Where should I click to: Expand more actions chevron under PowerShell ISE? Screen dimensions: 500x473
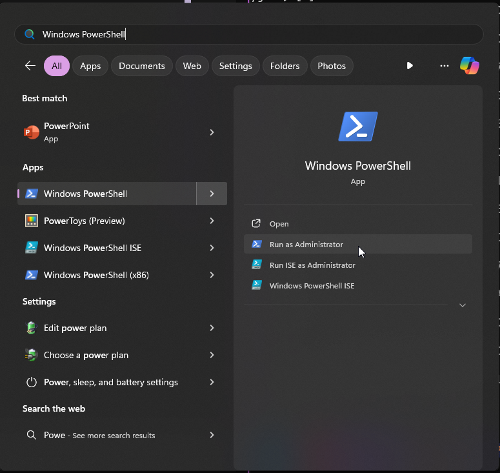coord(462,305)
